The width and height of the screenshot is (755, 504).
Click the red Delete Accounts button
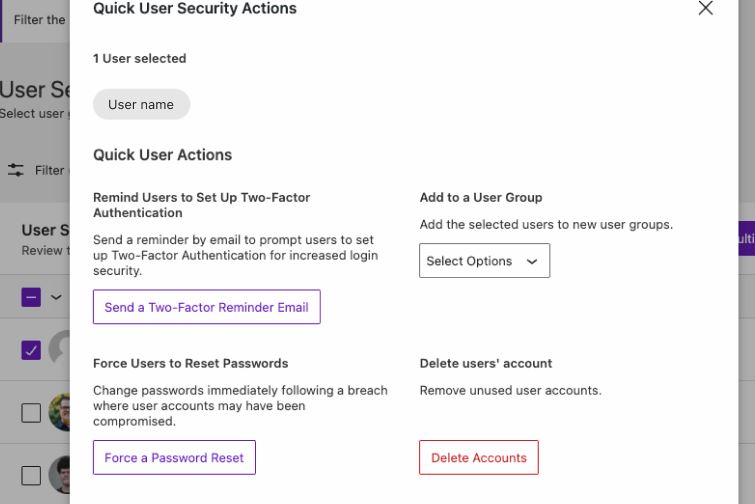(478, 458)
